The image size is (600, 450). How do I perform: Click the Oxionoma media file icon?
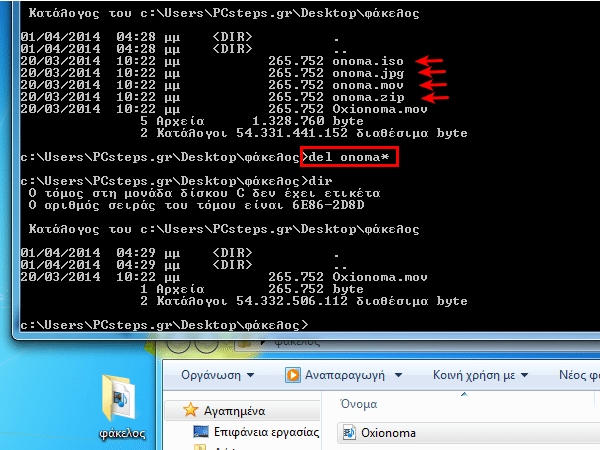(x=349, y=433)
